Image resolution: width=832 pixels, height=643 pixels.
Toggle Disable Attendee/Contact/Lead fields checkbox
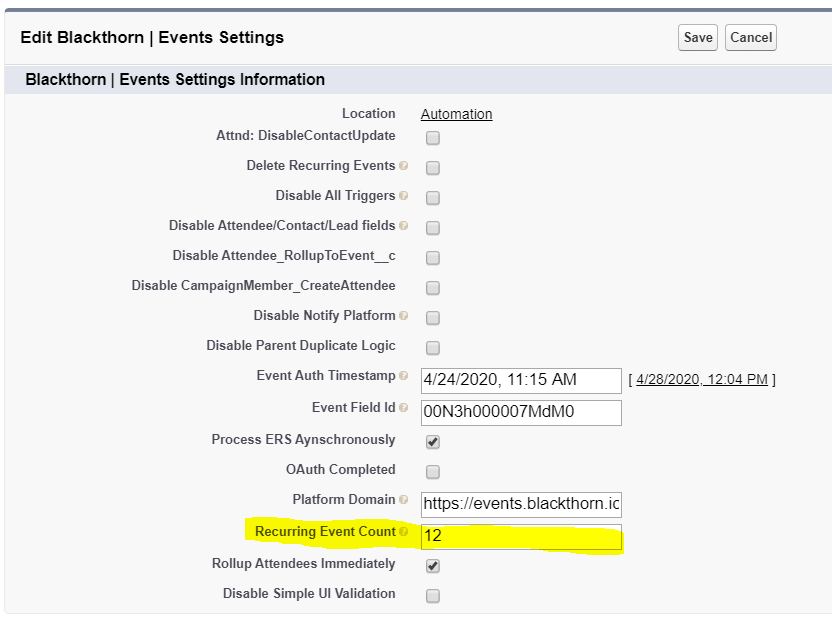pyautogui.click(x=433, y=228)
